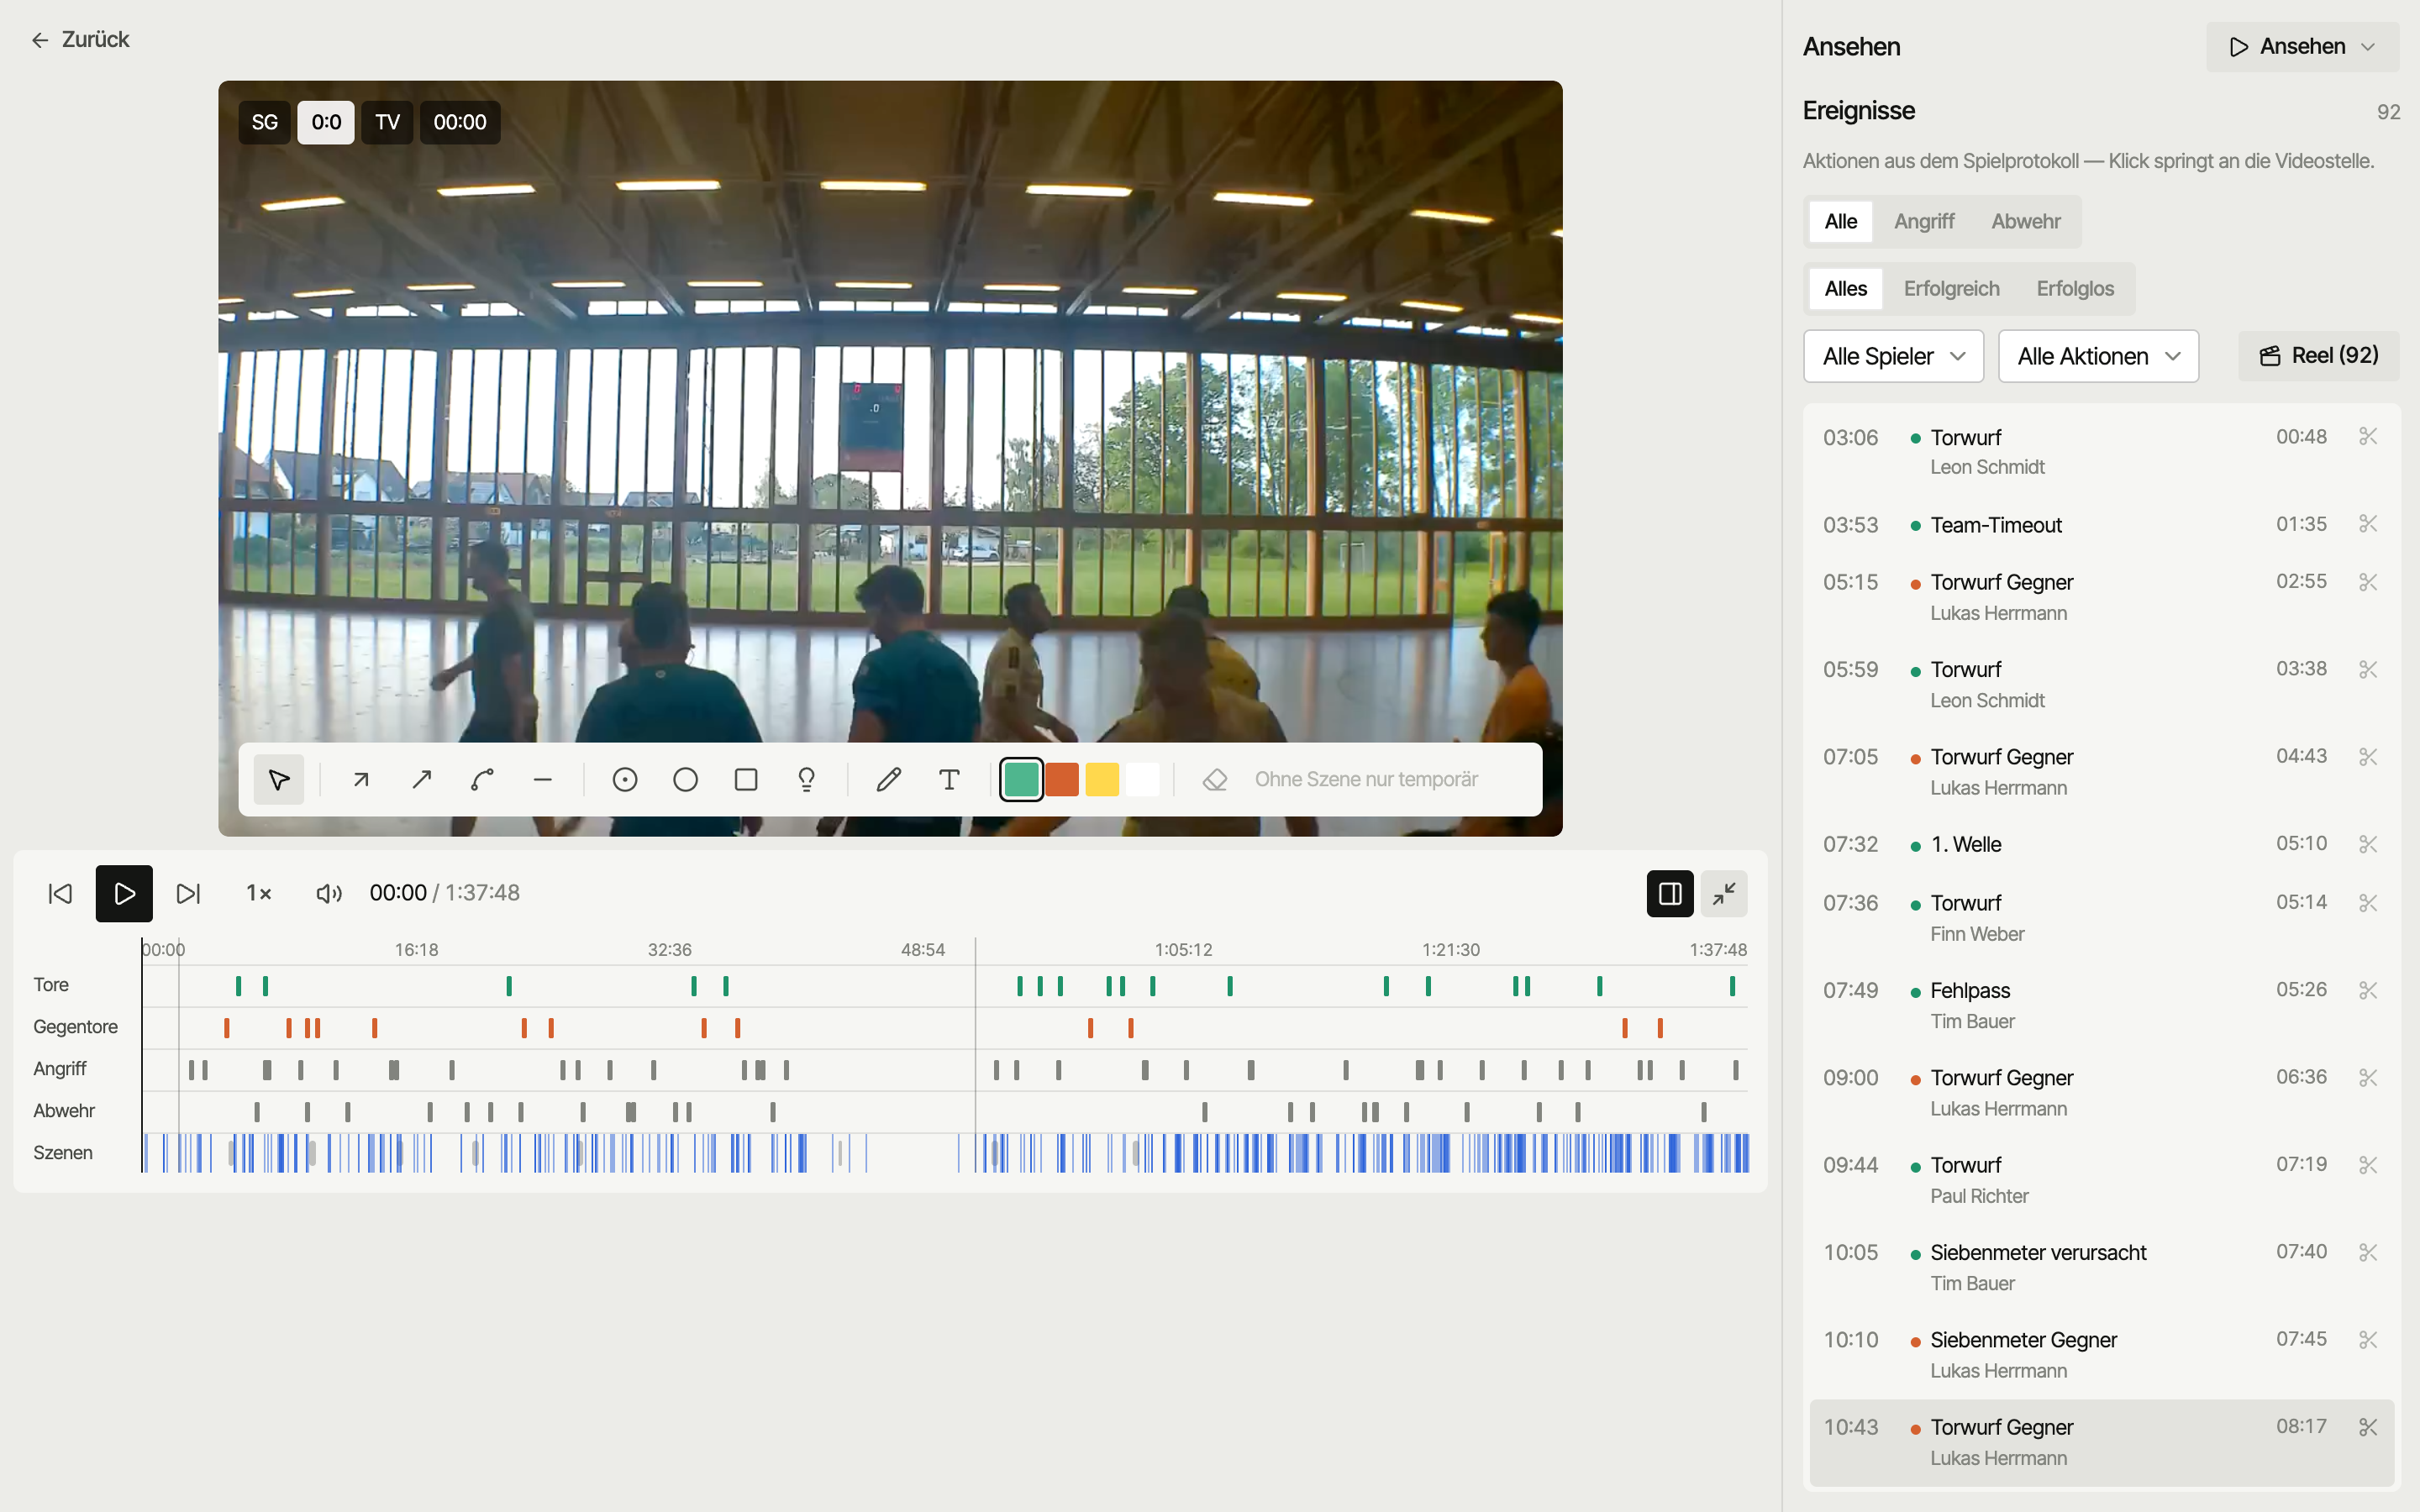The height and width of the screenshot is (1512, 2420).
Task: Pick the white drawing color
Action: tap(1142, 779)
